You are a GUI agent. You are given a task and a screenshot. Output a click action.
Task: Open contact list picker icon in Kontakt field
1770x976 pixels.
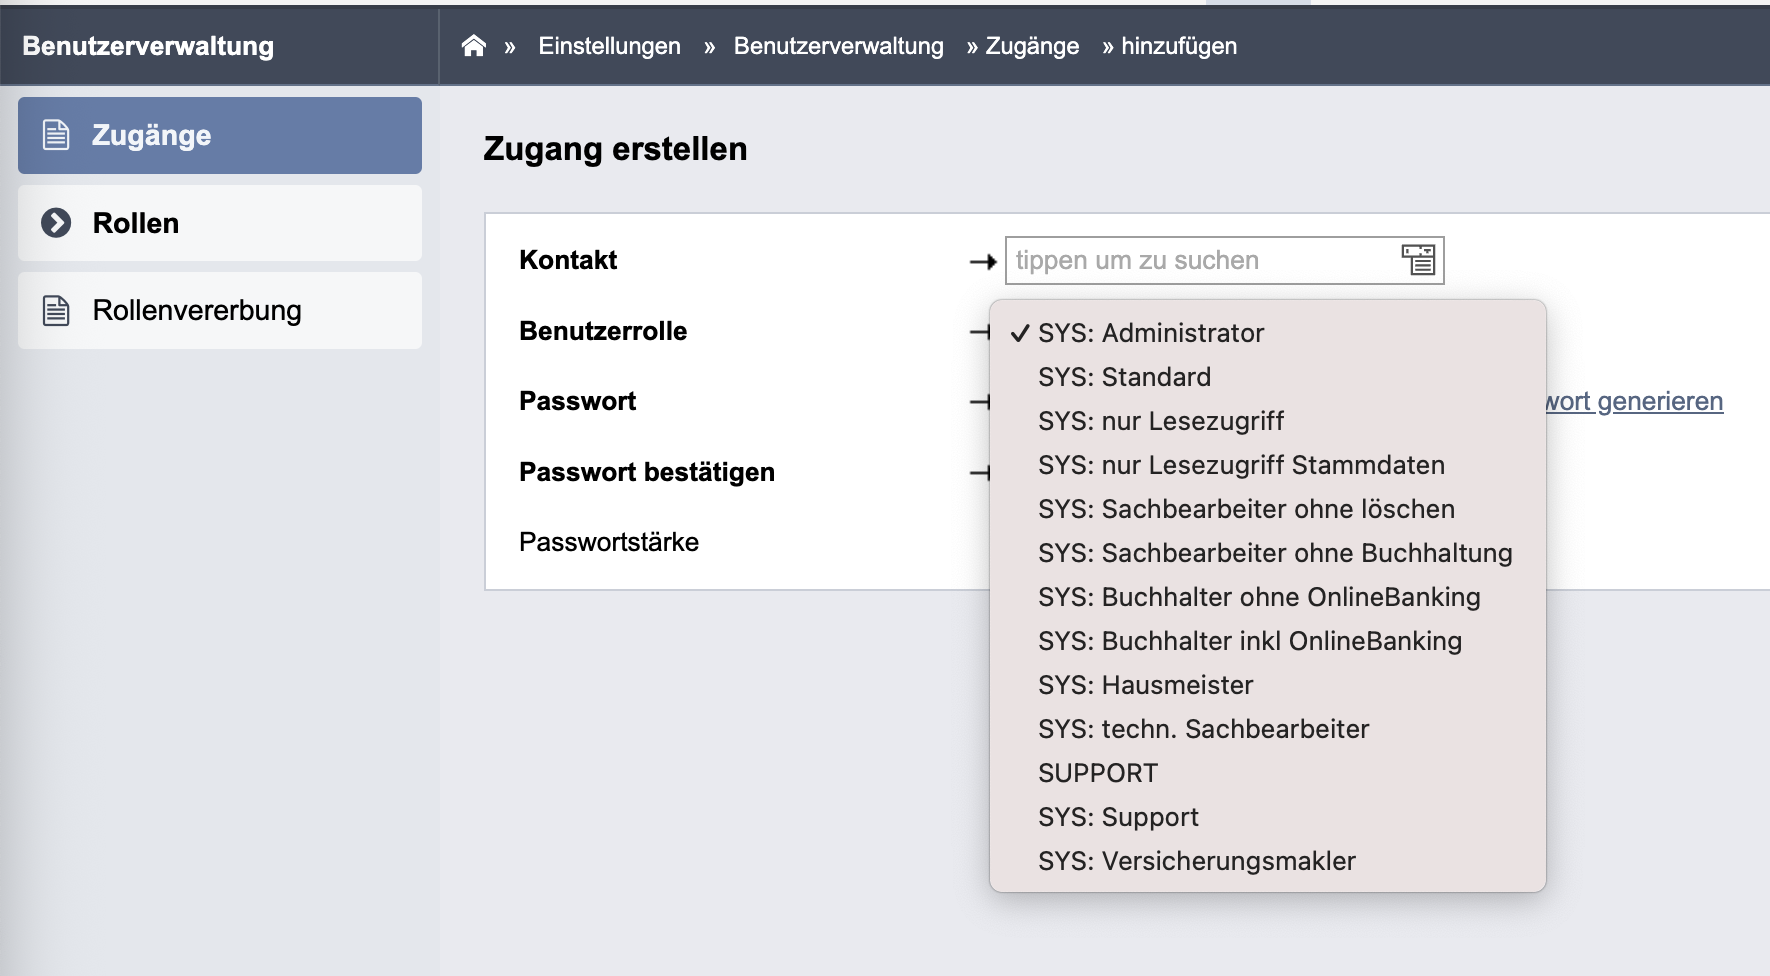(1418, 260)
